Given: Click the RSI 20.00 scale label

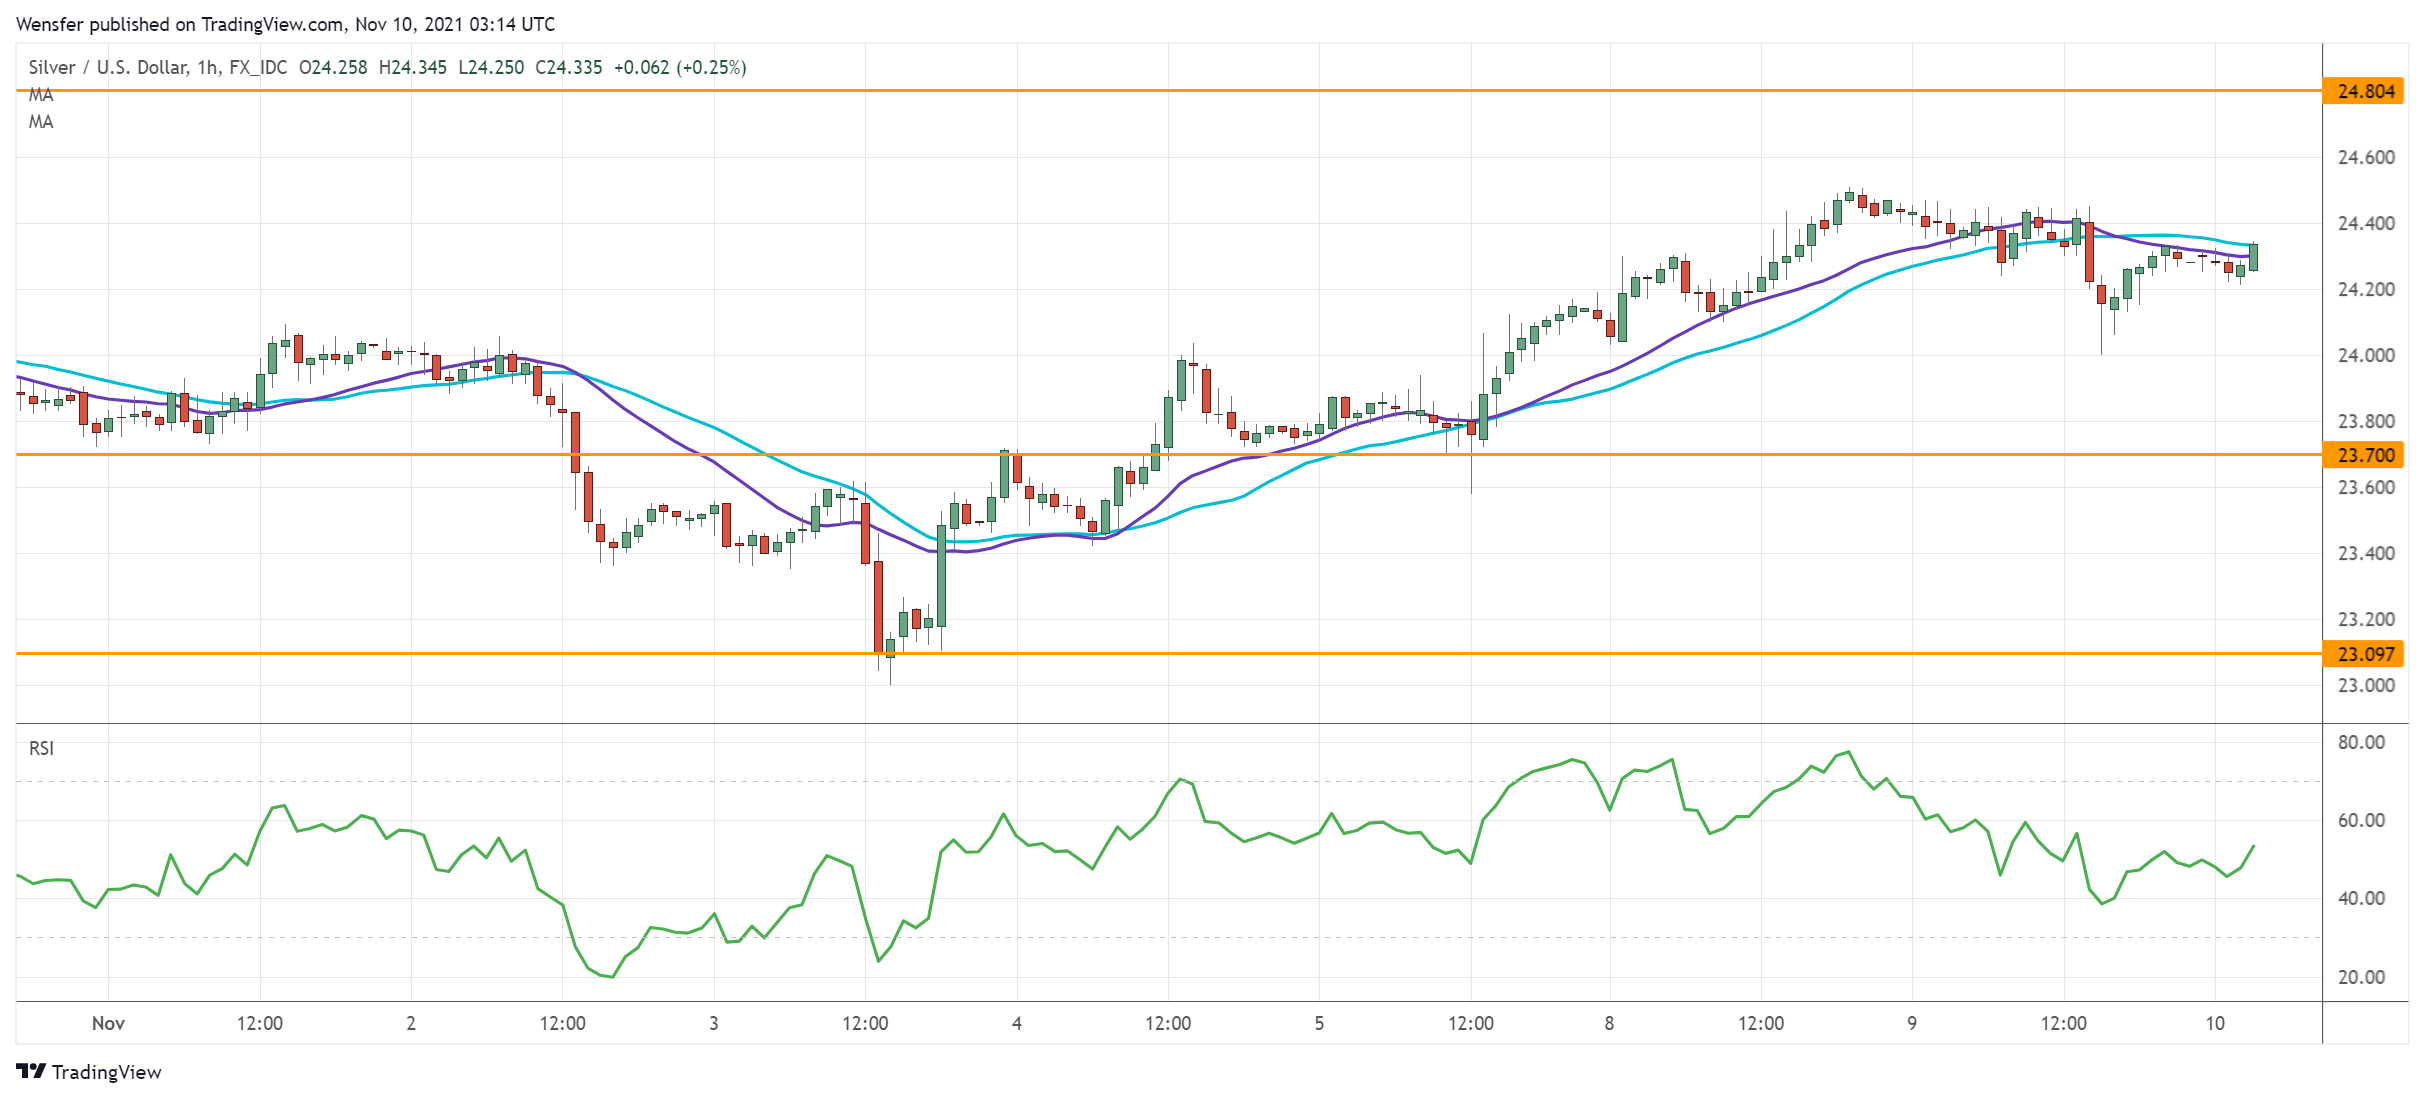Looking at the screenshot, I should coord(2361,977).
